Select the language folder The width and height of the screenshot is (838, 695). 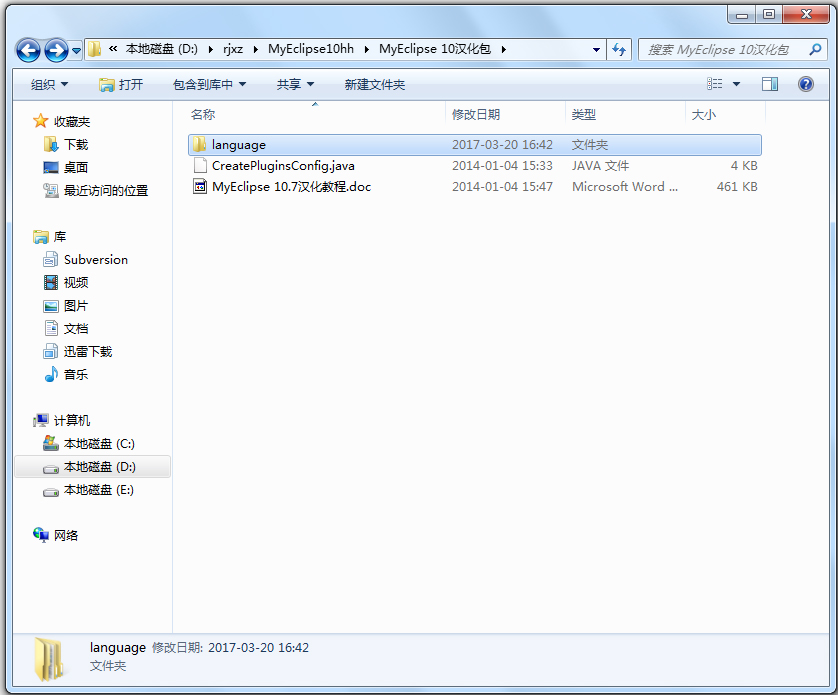[x=475, y=145]
